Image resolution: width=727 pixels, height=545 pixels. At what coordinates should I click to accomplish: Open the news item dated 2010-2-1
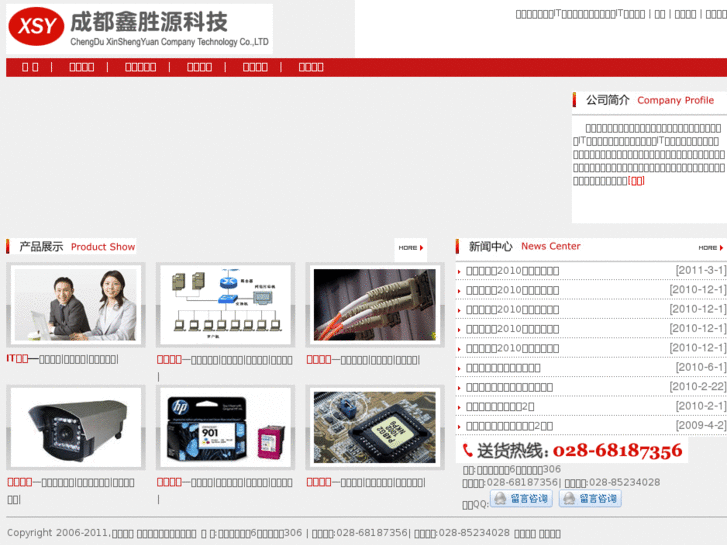click(500, 407)
